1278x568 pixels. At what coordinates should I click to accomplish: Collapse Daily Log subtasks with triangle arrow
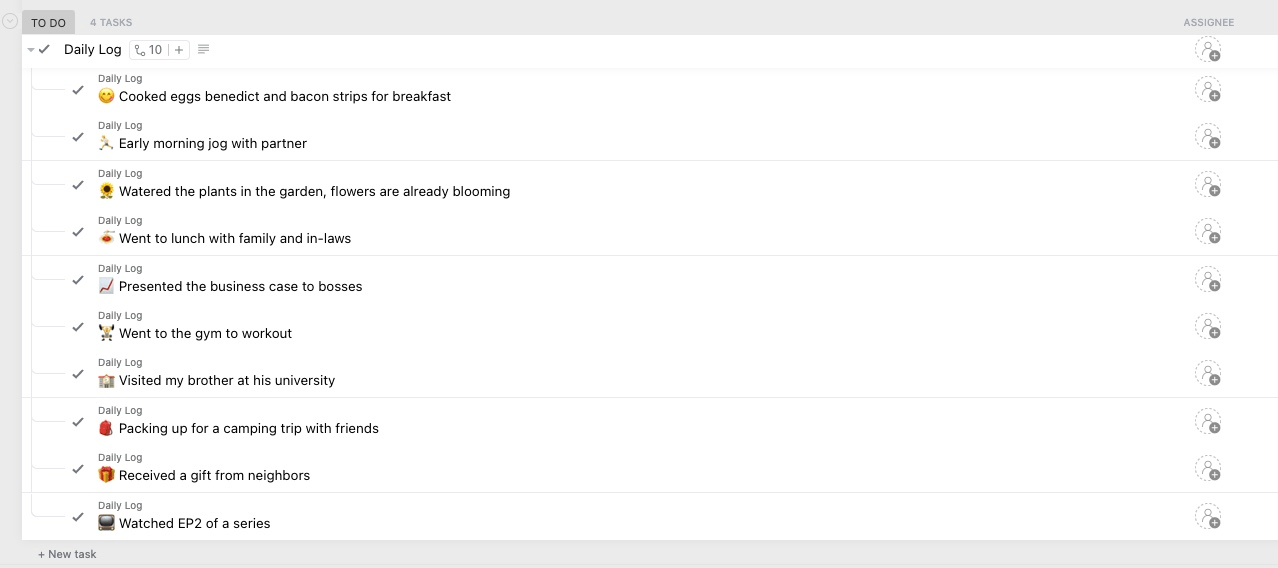click(31, 50)
